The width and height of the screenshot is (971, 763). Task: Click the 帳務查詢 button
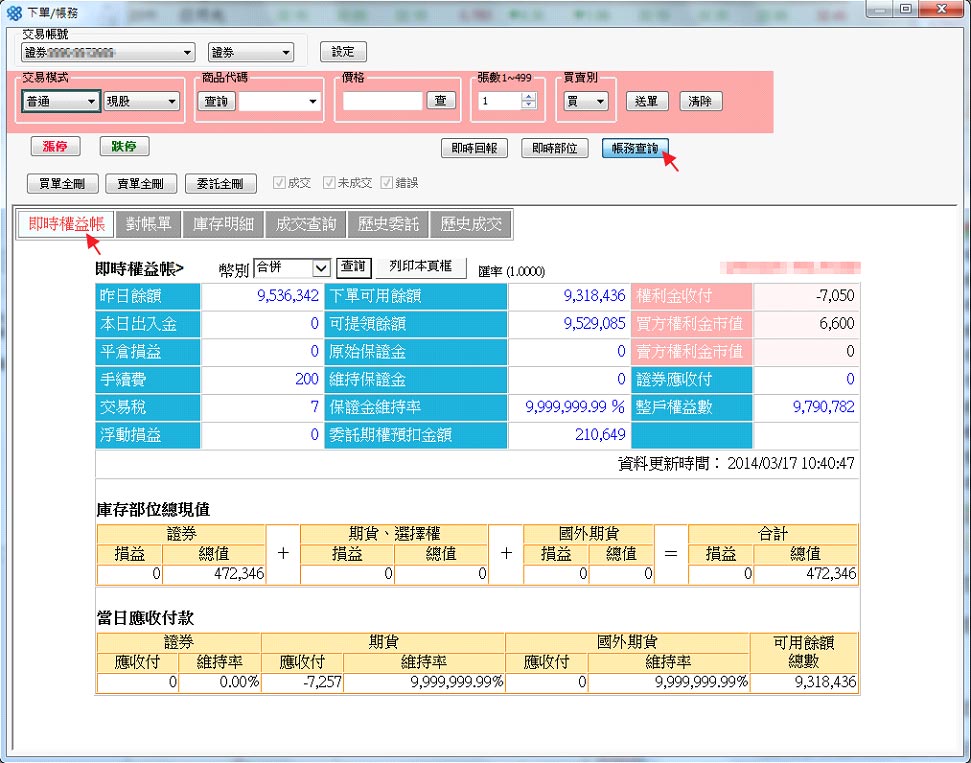click(x=635, y=148)
